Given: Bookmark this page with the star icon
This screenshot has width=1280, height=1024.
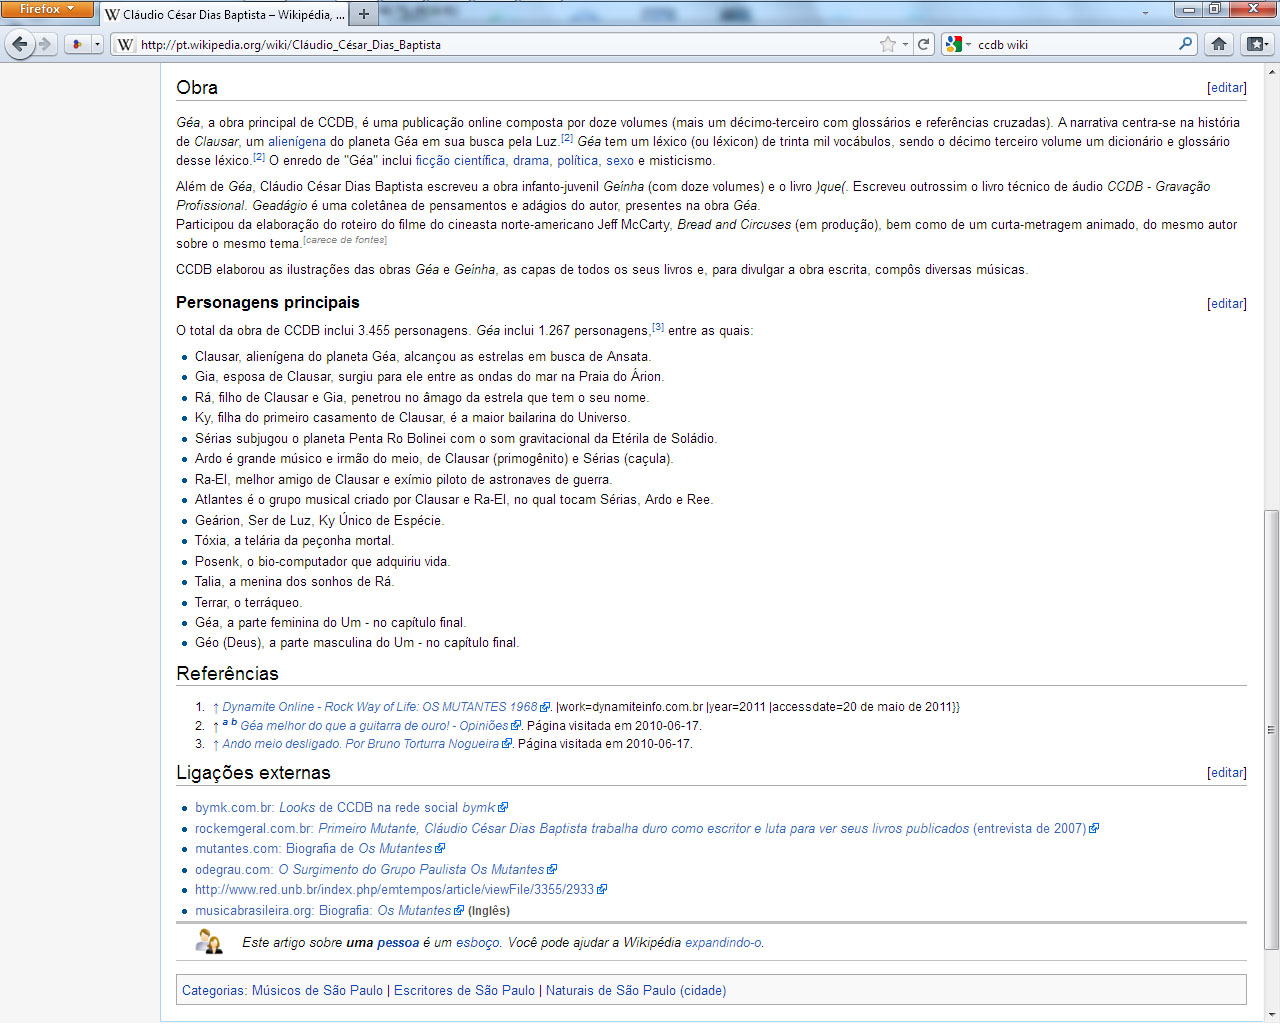Looking at the screenshot, I should click(x=887, y=44).
